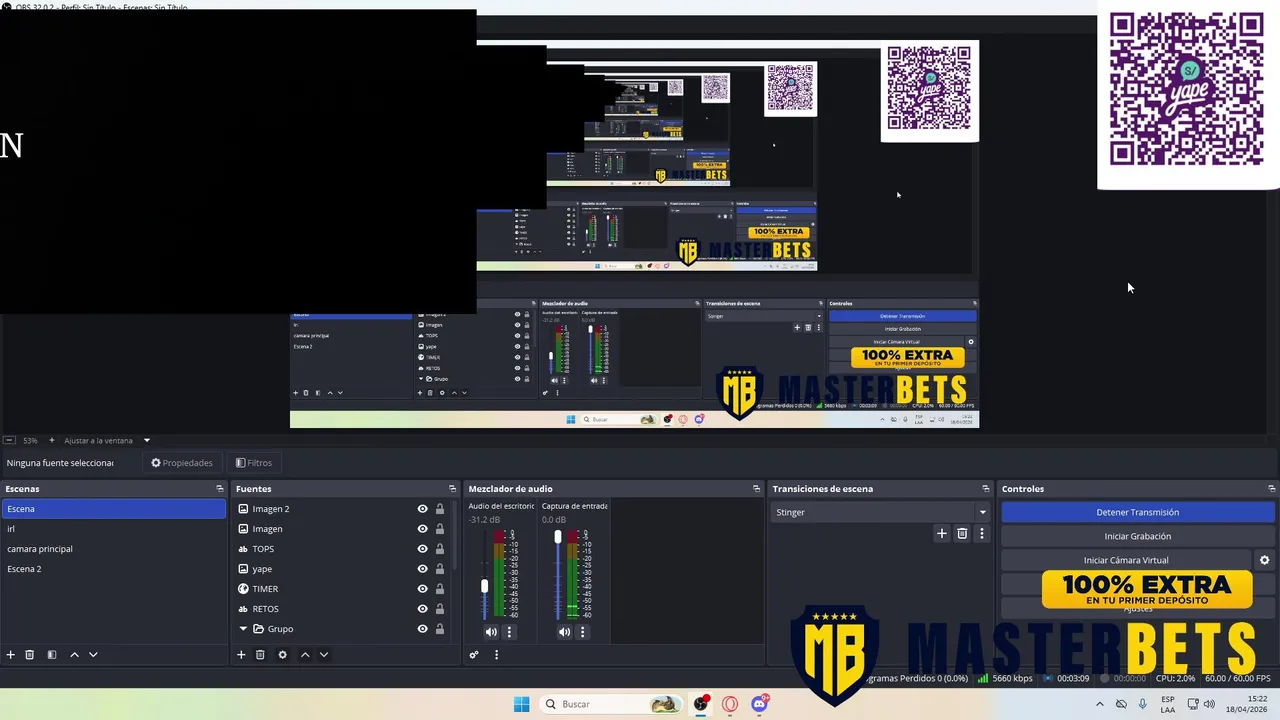Viewport: 1280px width, 720px height.
Task: Switch to camara principal scene
Action: point(114,549)
